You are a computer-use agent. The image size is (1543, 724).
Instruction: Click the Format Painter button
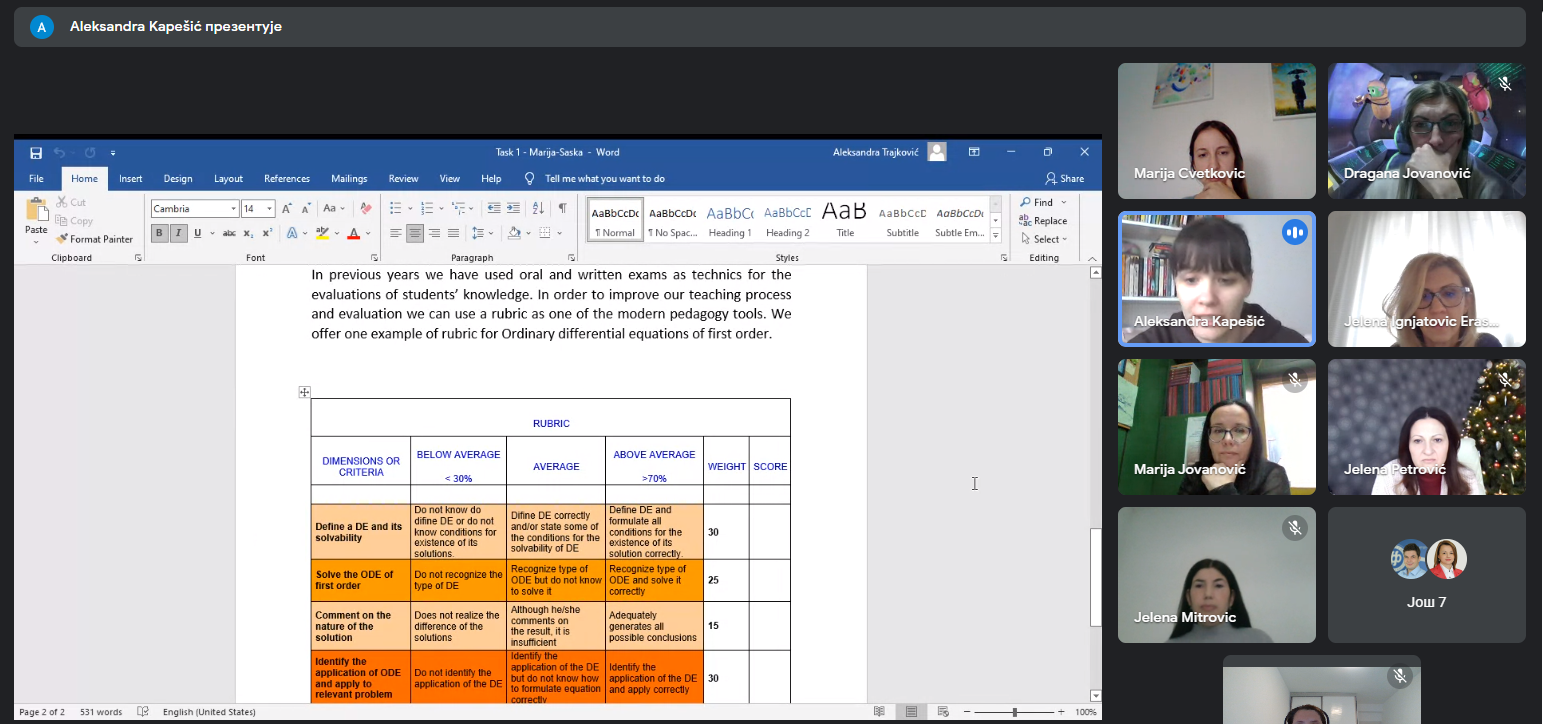click(x=95, y=239)
